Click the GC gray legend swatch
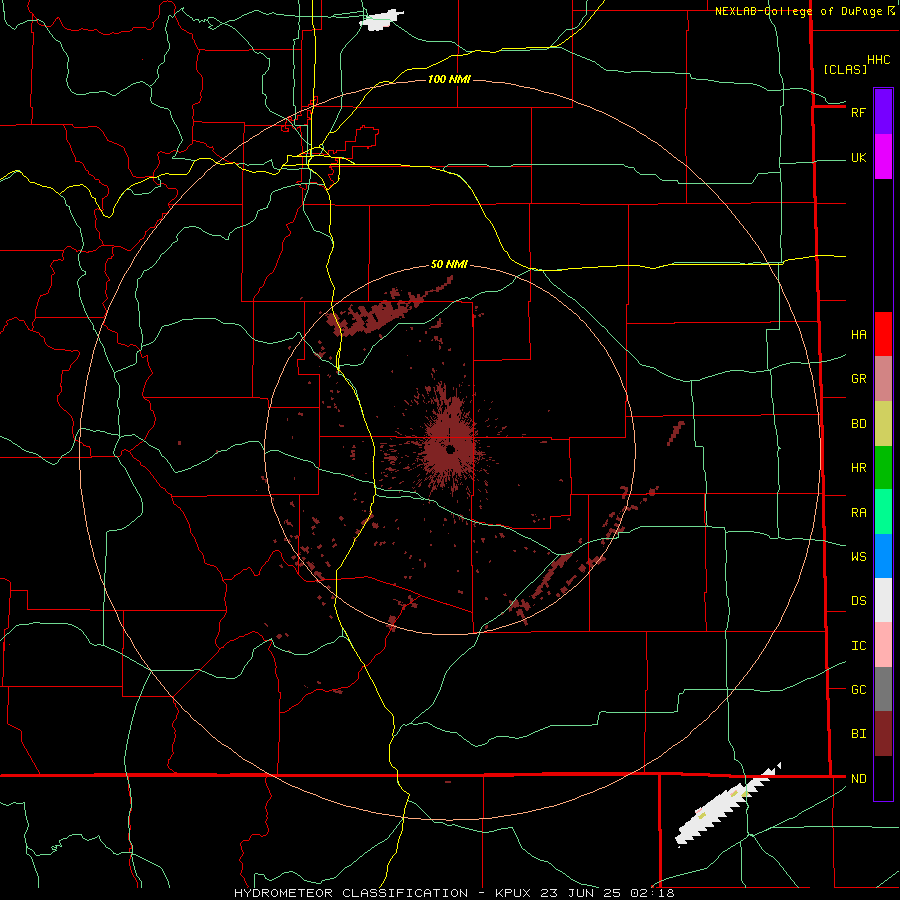 (883, 689)
